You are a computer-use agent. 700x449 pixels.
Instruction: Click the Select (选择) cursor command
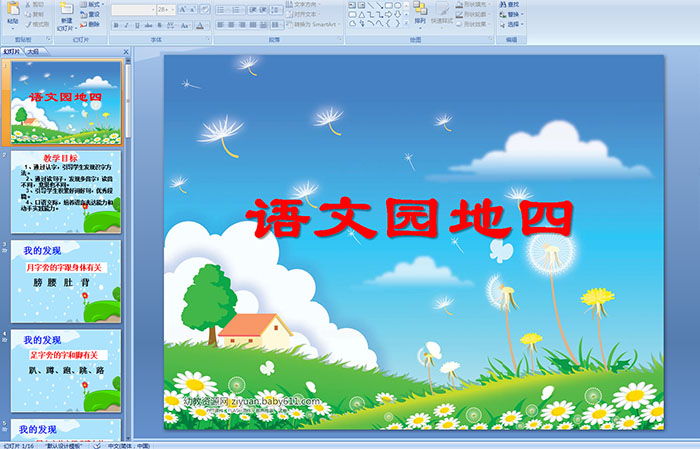(x=511, y=24)
